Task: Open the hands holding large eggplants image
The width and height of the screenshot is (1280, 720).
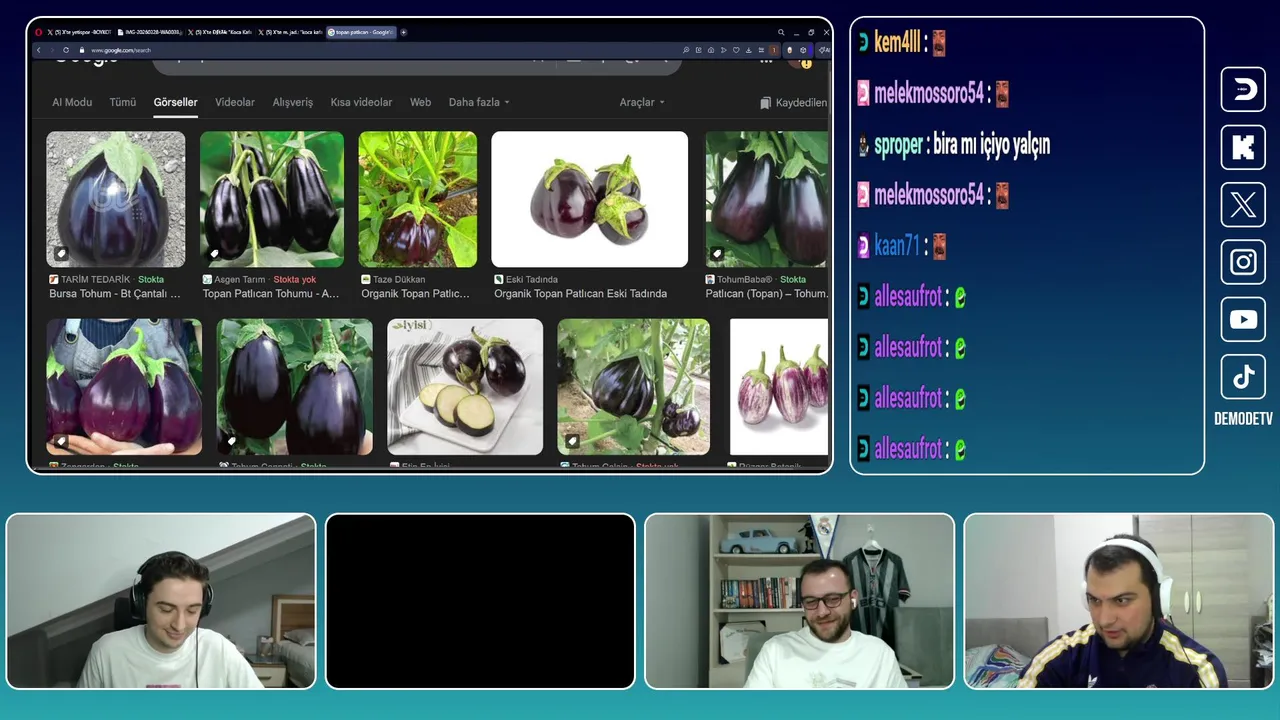Action: tap(124, 387)
